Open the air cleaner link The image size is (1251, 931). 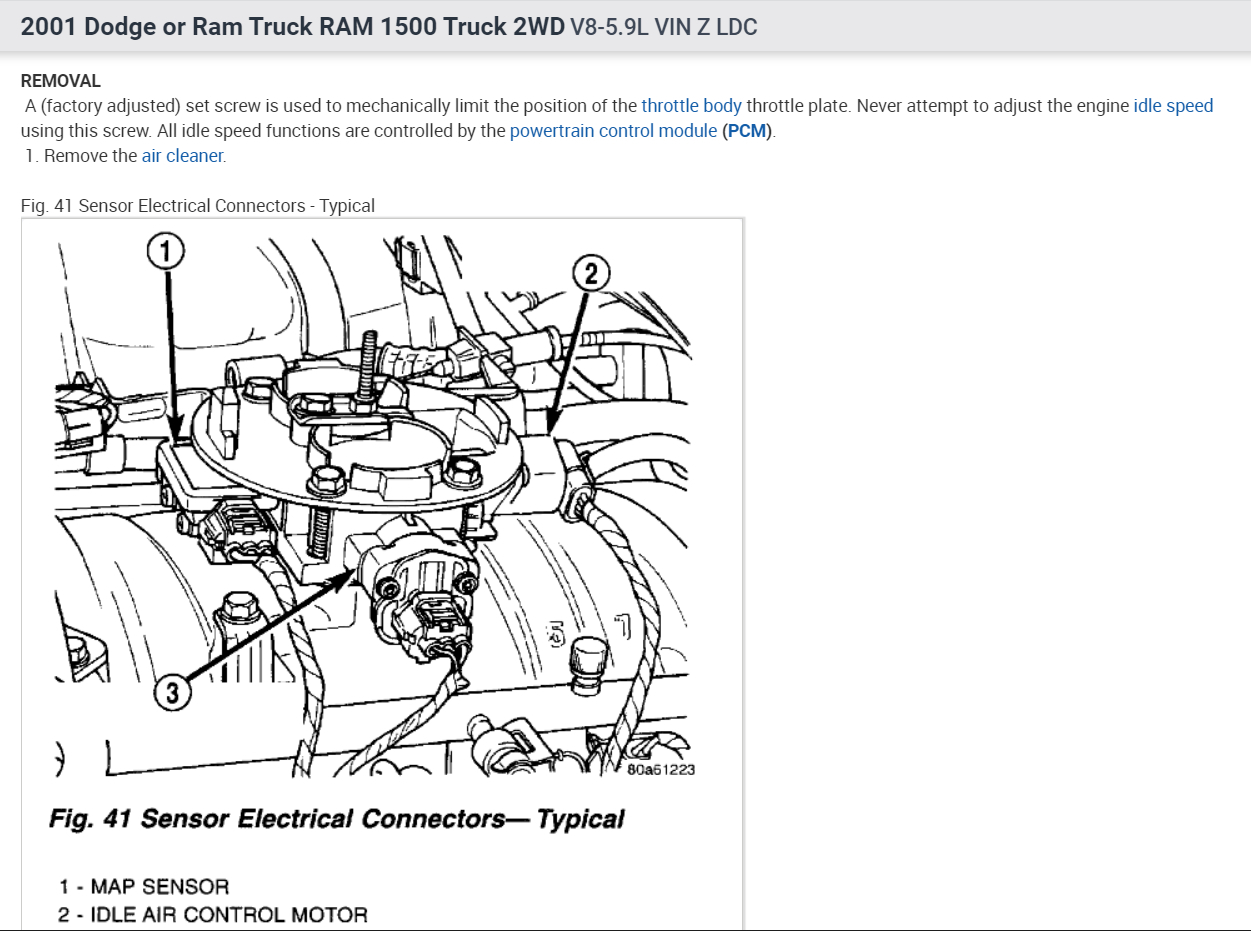(x=183, y=156)
